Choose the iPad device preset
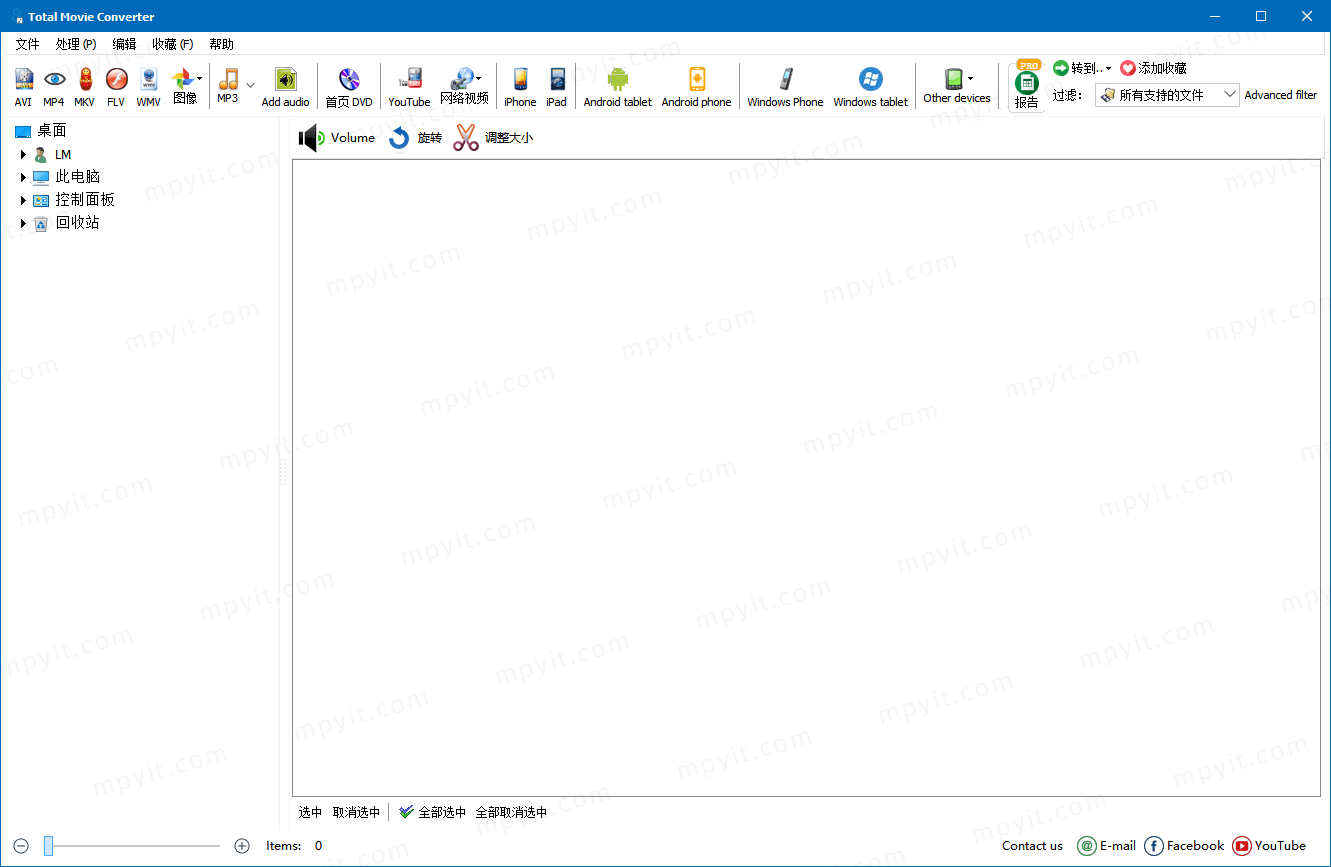The height and width of the screenshot is (867, 1331). tap(557, 87)
